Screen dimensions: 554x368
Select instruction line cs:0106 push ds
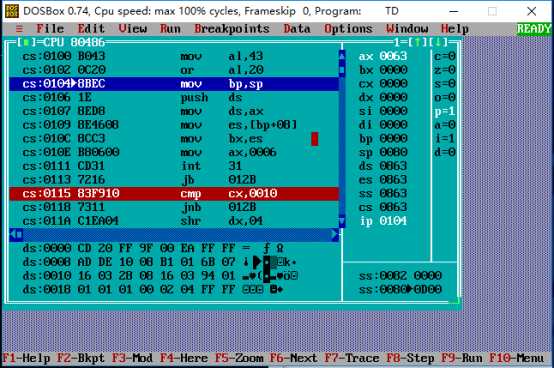[x=174, y=97]
